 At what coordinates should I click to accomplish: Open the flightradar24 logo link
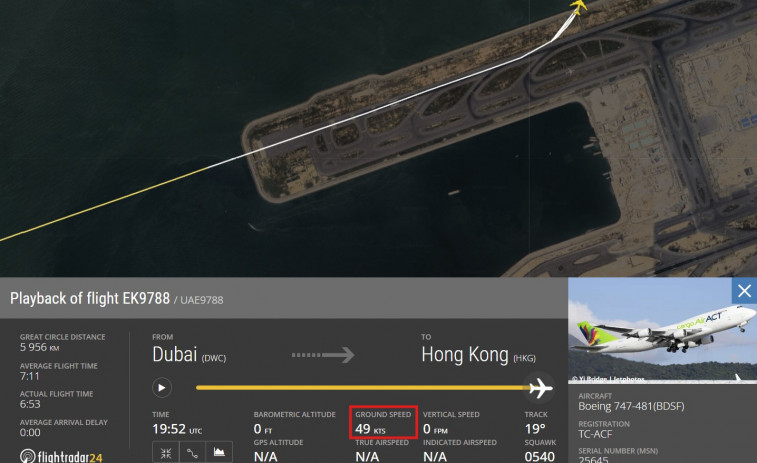tap(61, 456)
